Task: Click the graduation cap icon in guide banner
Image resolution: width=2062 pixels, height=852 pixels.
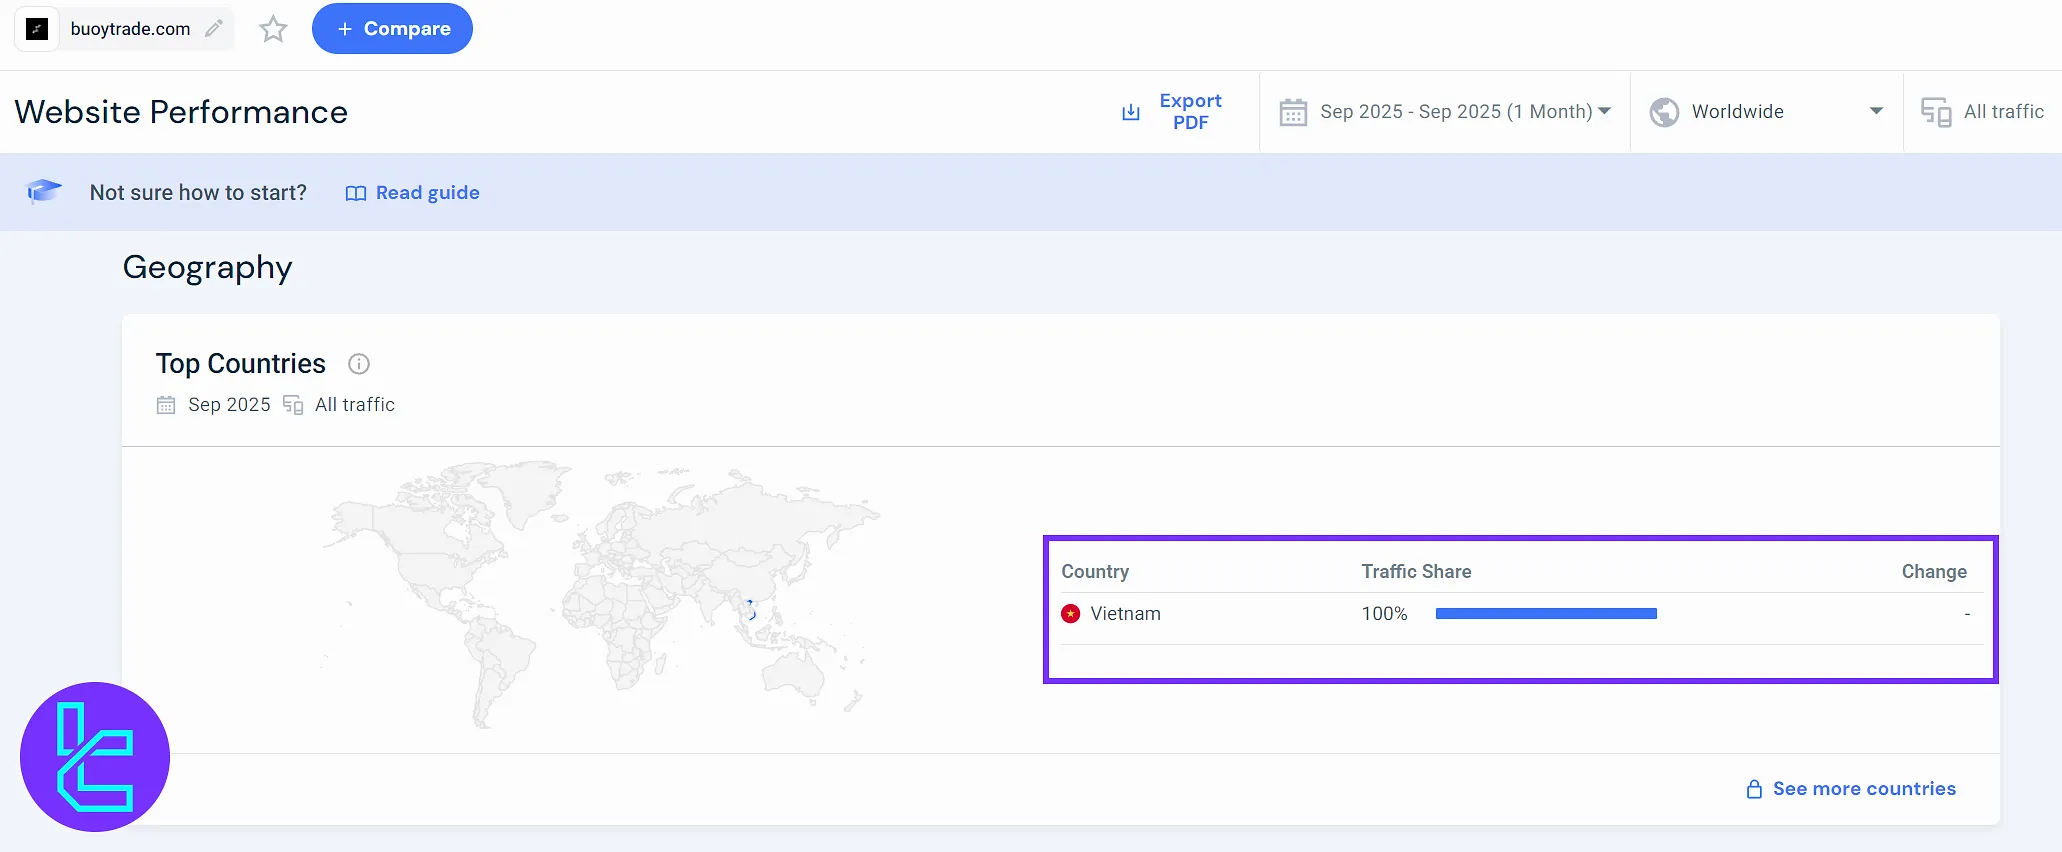Action: (44, 191)
